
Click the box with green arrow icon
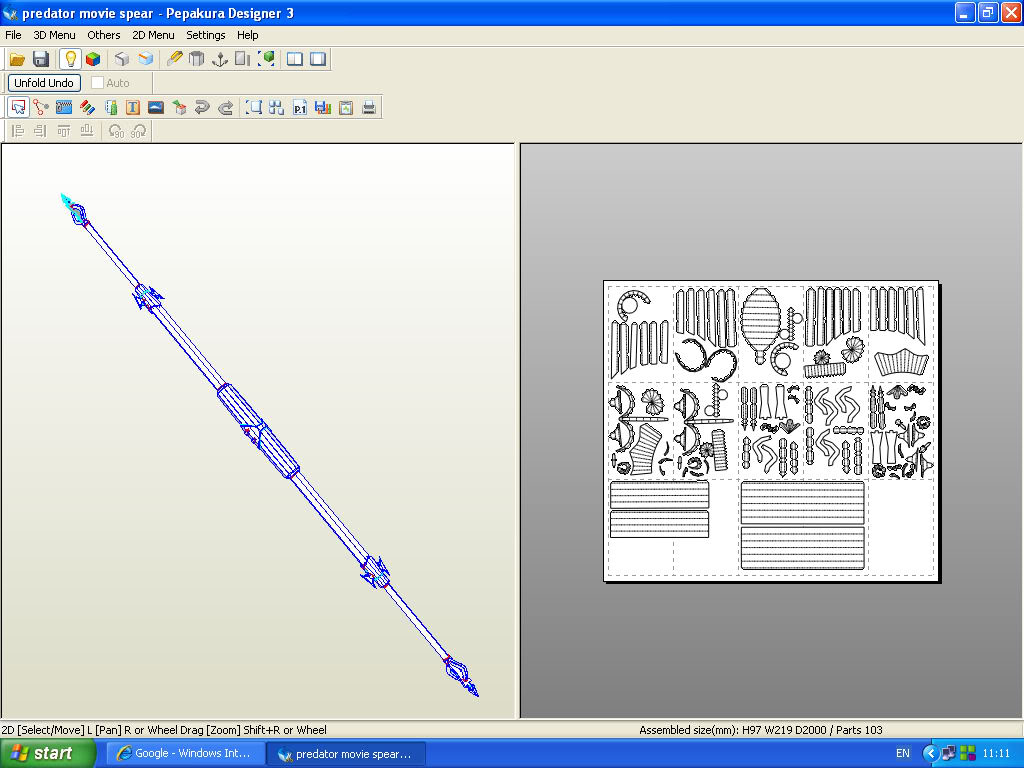[179, 108]
